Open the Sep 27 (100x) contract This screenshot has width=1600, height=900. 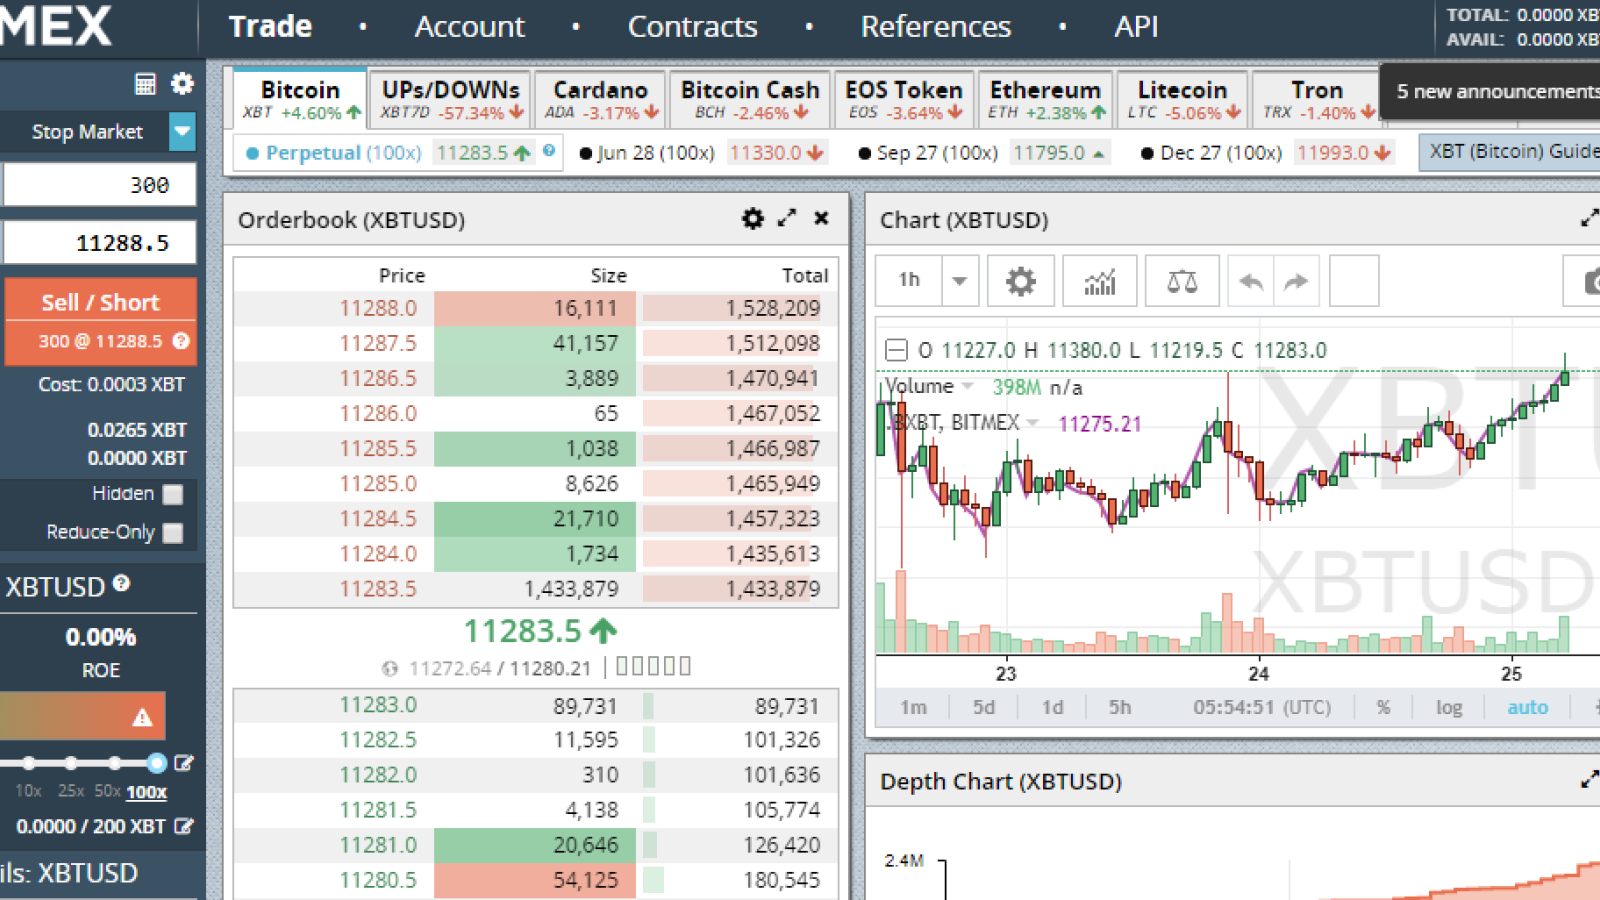click(928, 153)
